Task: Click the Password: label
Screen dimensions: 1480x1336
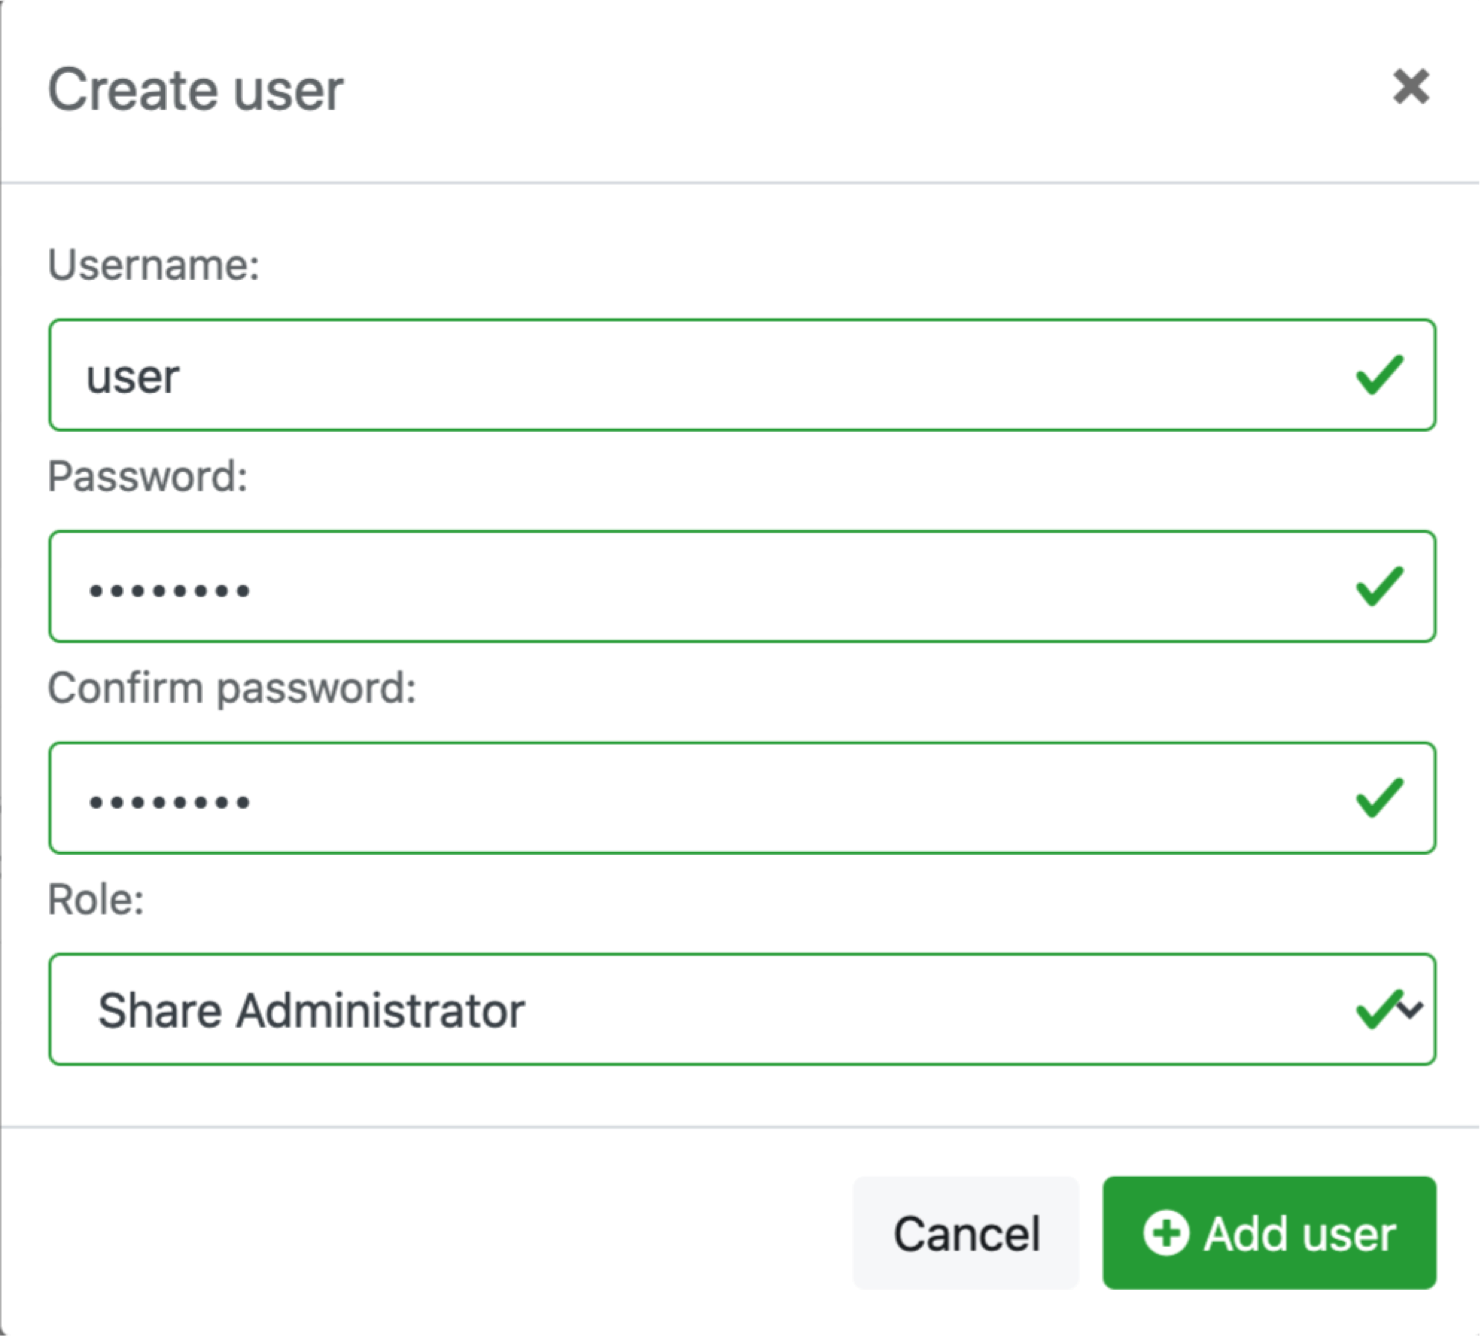Action: pyautogui.click(x=147, y=476)
